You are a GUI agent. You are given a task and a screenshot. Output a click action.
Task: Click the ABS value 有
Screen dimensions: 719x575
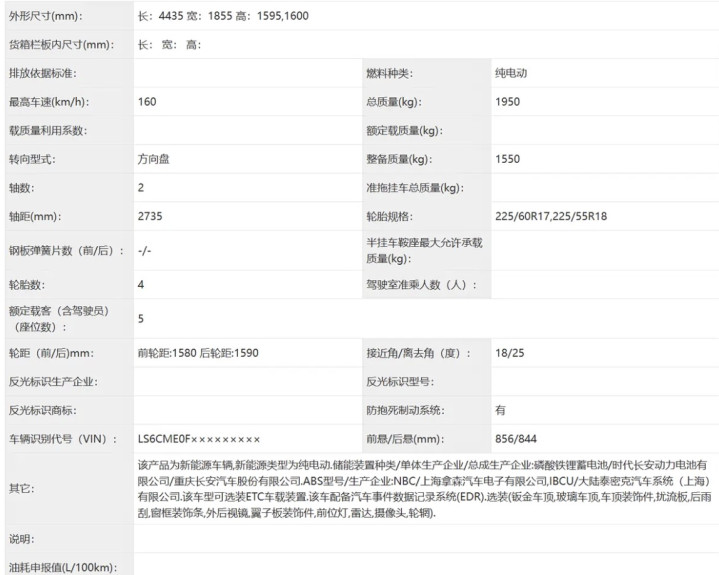[500, 410]
